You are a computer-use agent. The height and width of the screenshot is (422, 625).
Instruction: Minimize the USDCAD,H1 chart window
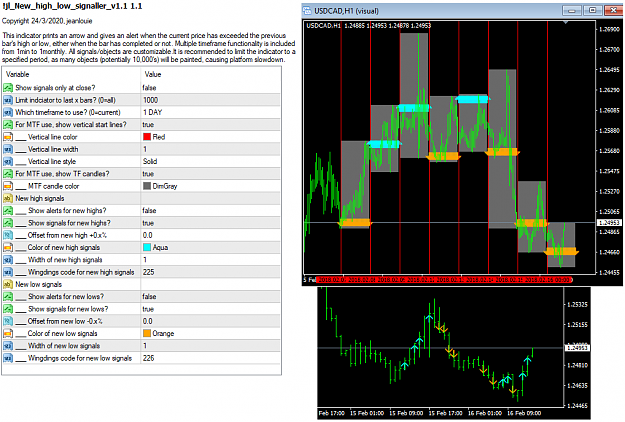(572, 10)
